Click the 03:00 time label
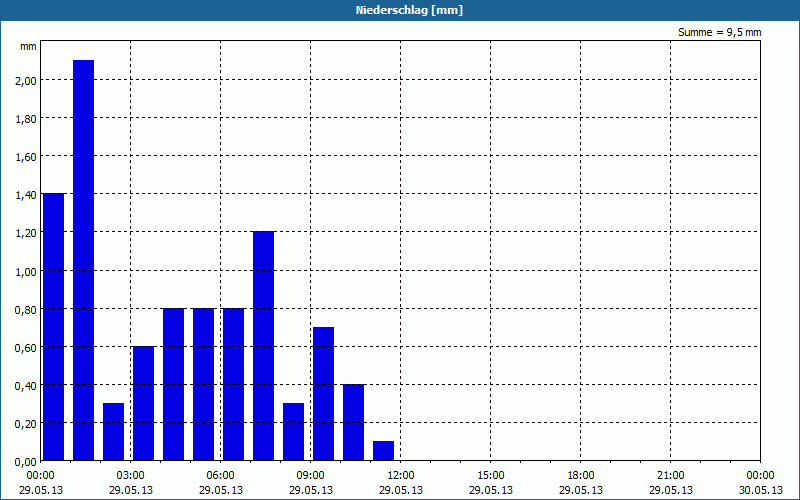800x500 pixels. pyautogui.click(x=131, y=476)
